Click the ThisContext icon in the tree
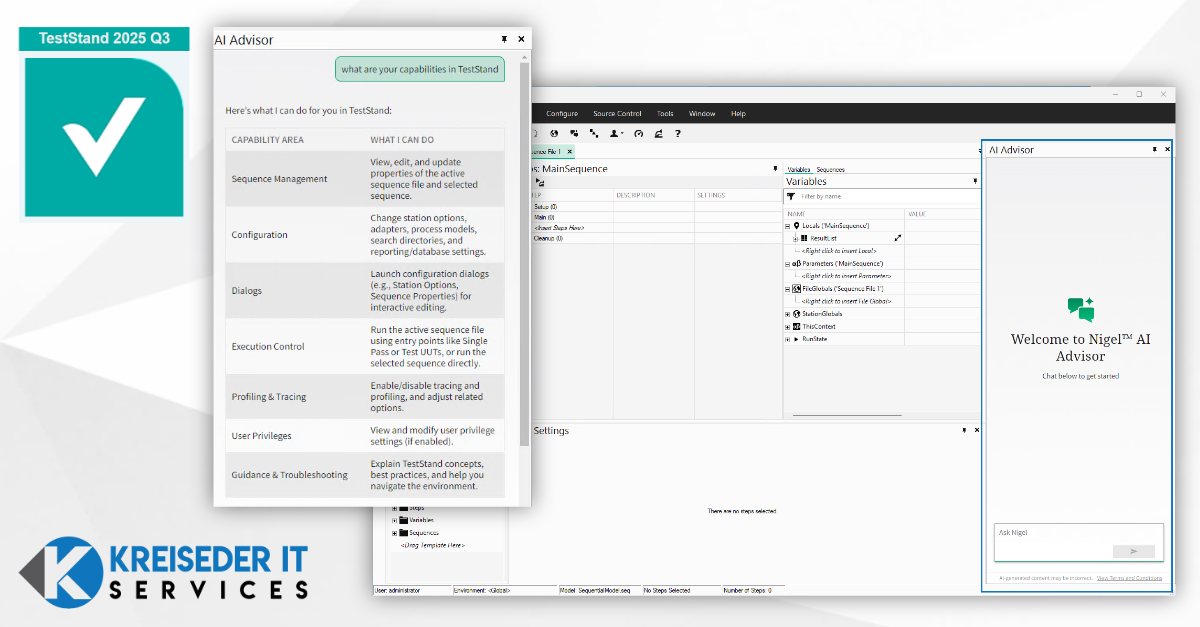Image resolution: width=1200 pixels, height=627 pixels. 797,326
